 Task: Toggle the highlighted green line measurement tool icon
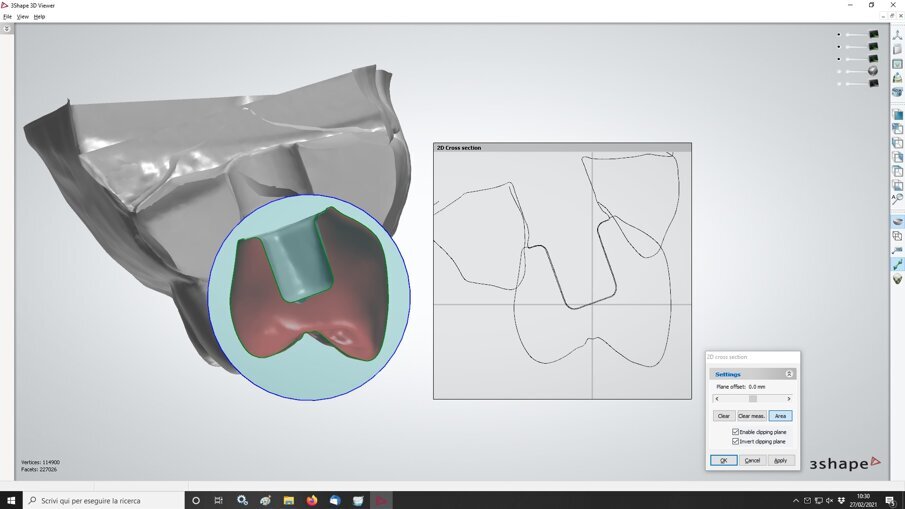pos(897,264)
